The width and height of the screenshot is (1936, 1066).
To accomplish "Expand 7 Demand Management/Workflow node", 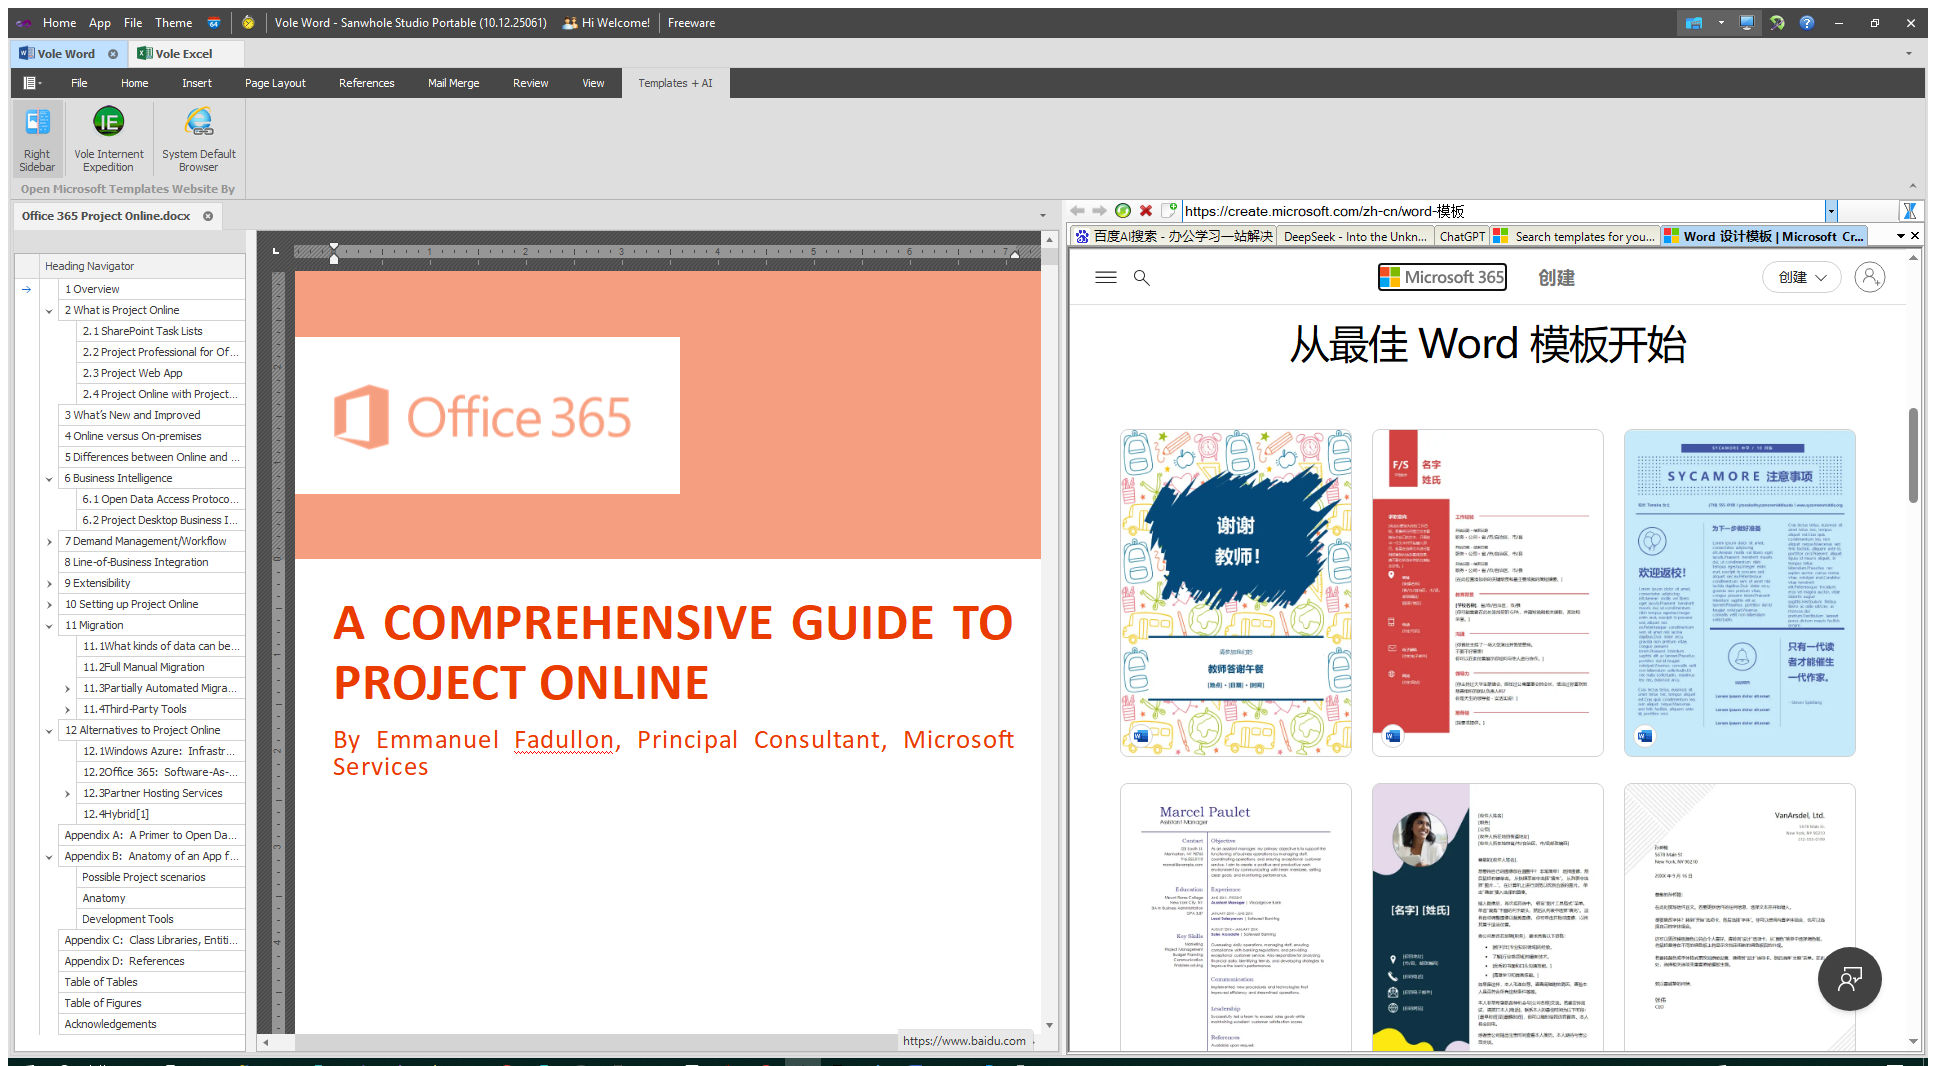I will (49, 542).
